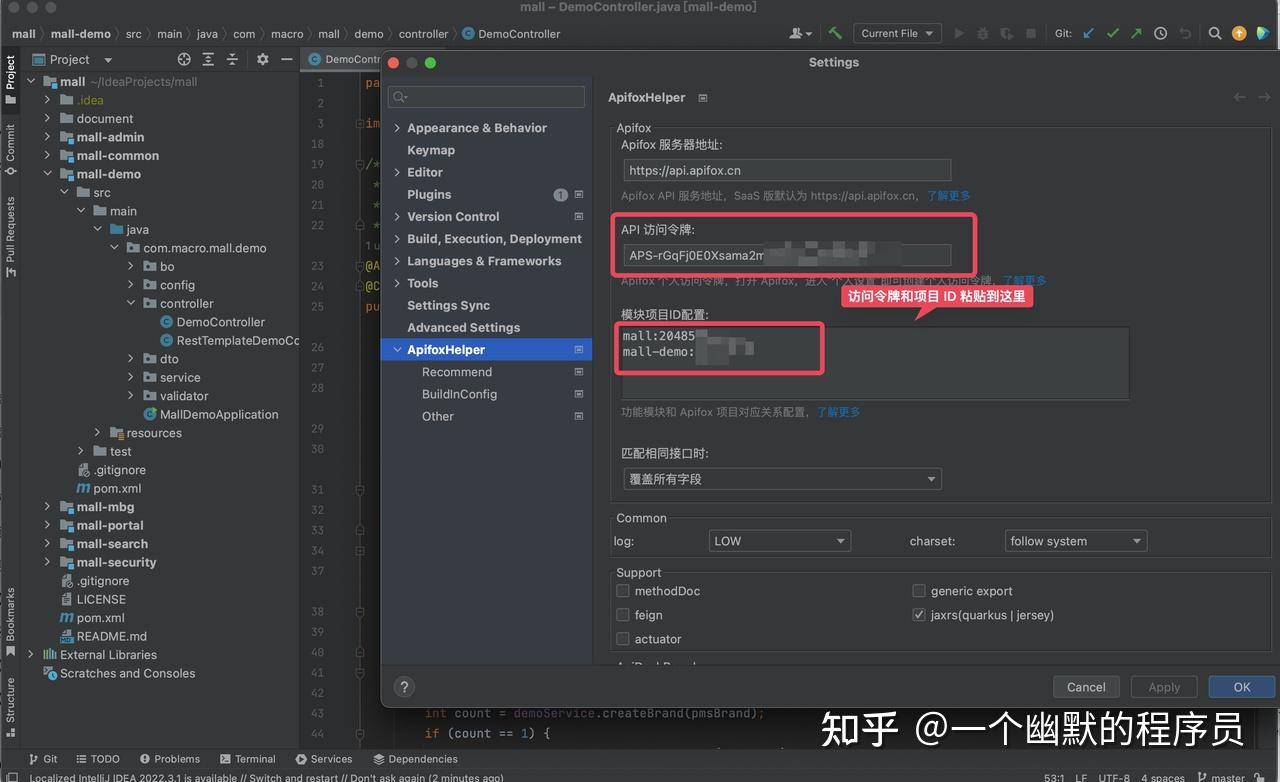The height and width of the screenshot is (782, 1280).
Task: Select Plugins in Settings list
Action: (429, 194)
